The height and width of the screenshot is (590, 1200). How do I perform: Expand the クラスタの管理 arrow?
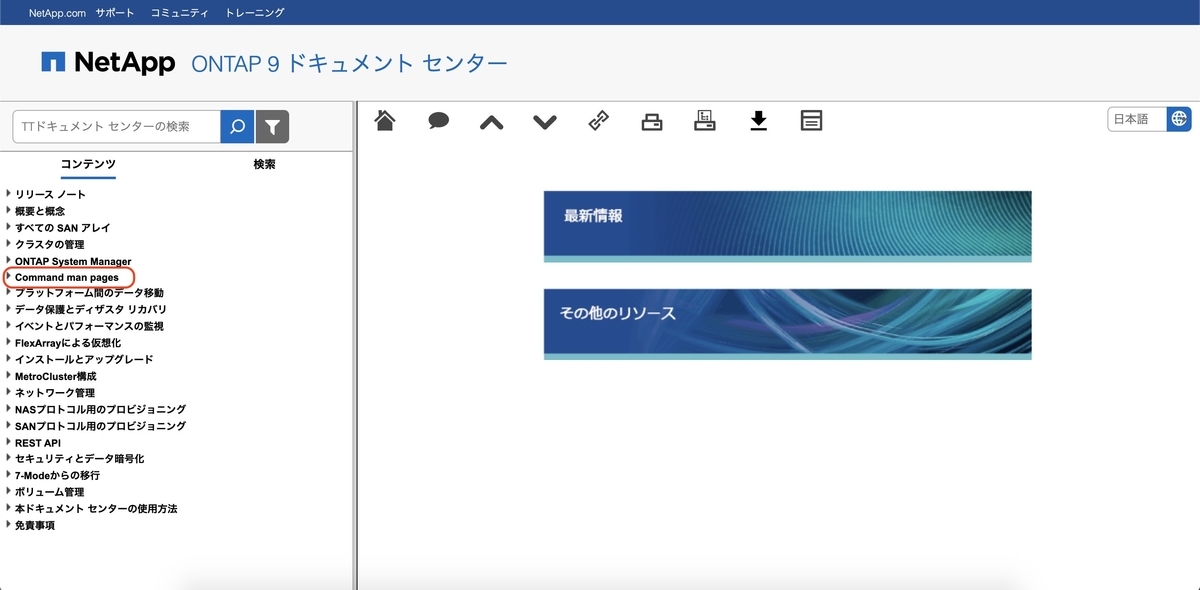(8, 243)
